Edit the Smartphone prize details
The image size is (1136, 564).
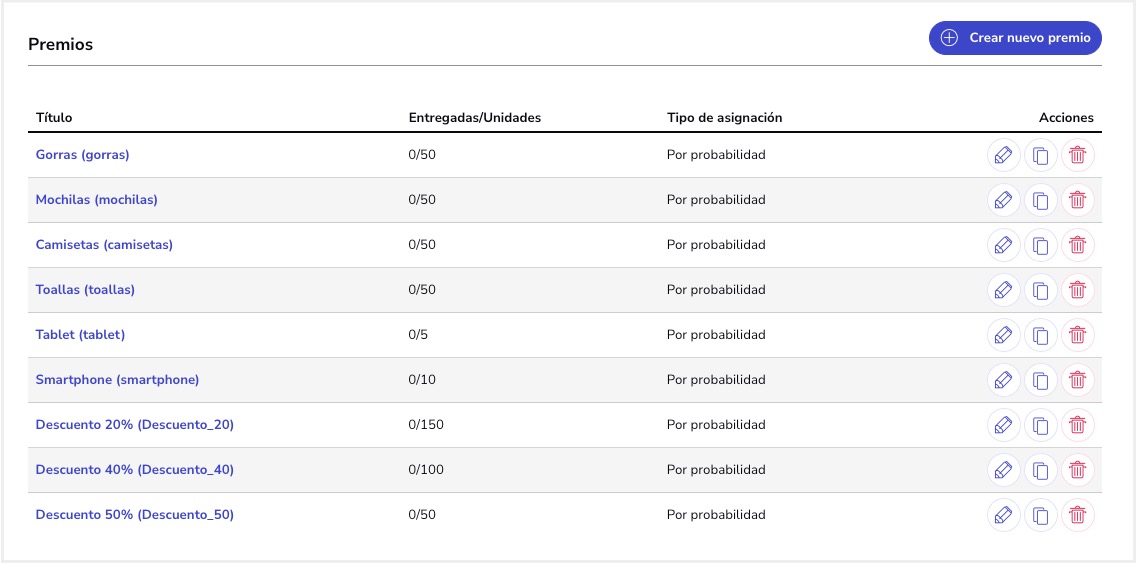coord(1003,380)
